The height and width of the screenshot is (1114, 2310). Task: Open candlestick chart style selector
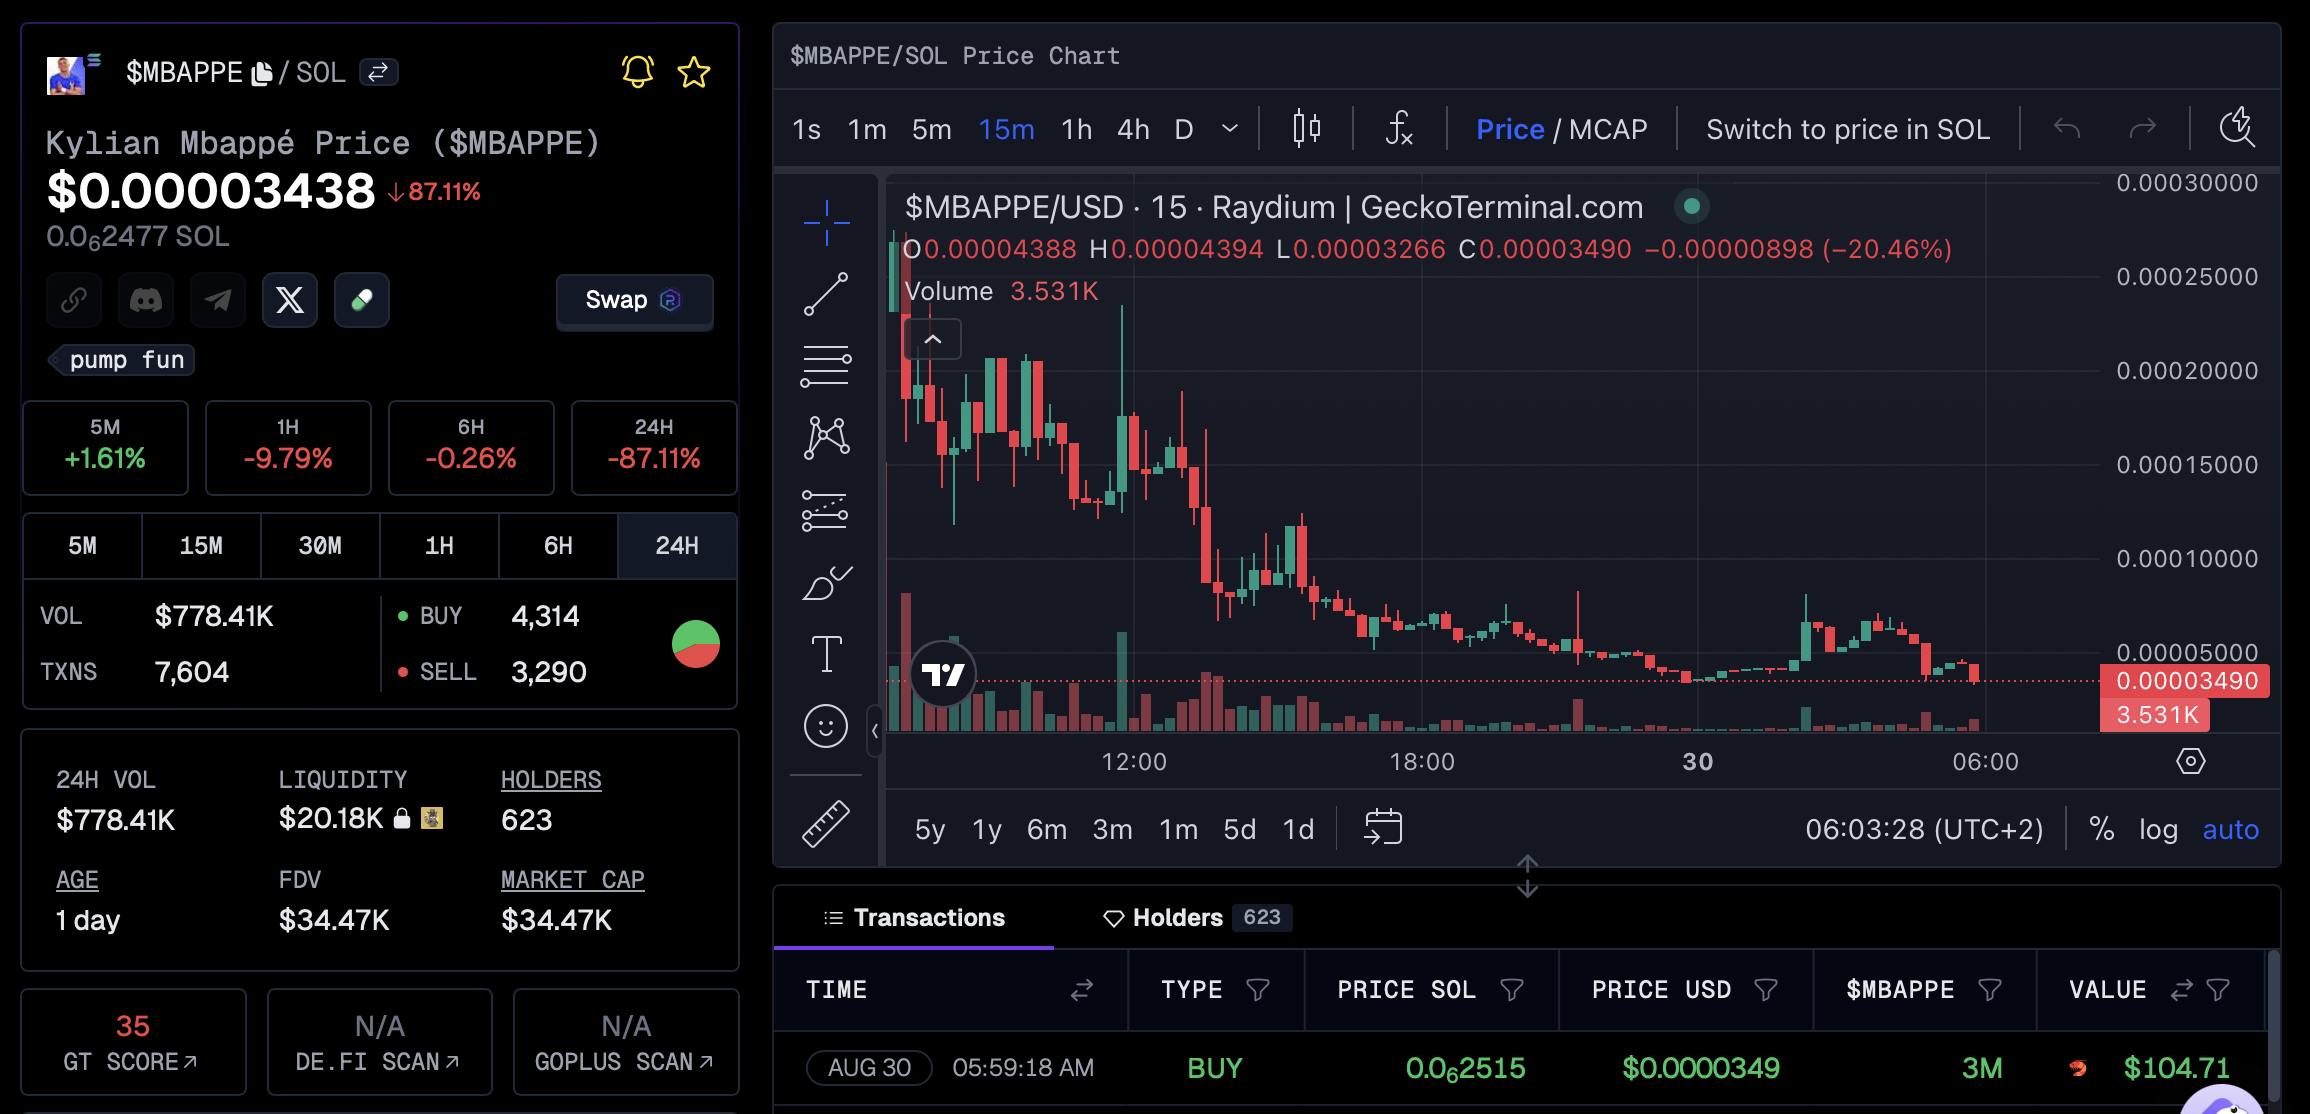(1306, 129)
